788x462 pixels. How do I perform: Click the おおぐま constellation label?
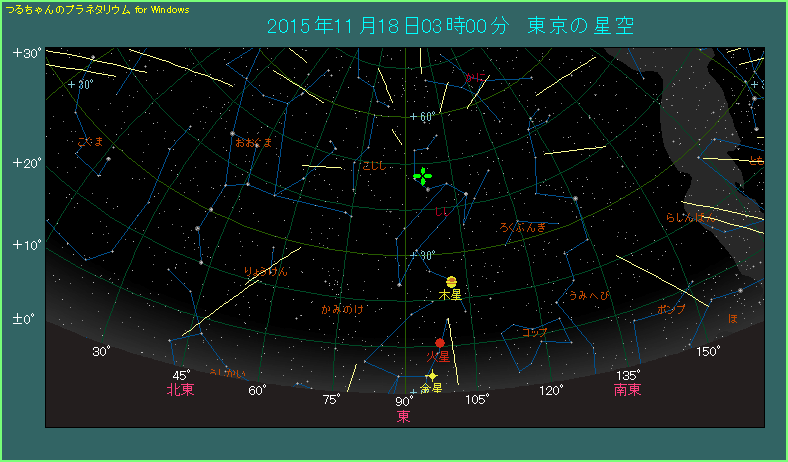click(x=253, y=143)
